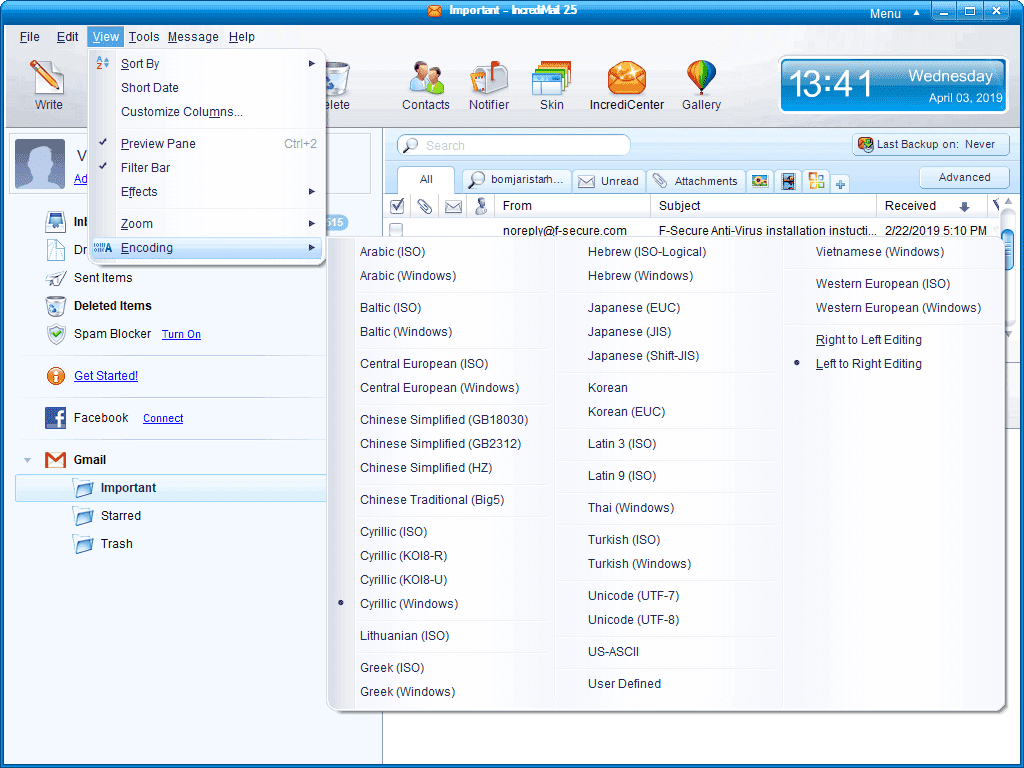
Task: Select the Japanese (Shift-JIS) encoding
Action: 643,356
